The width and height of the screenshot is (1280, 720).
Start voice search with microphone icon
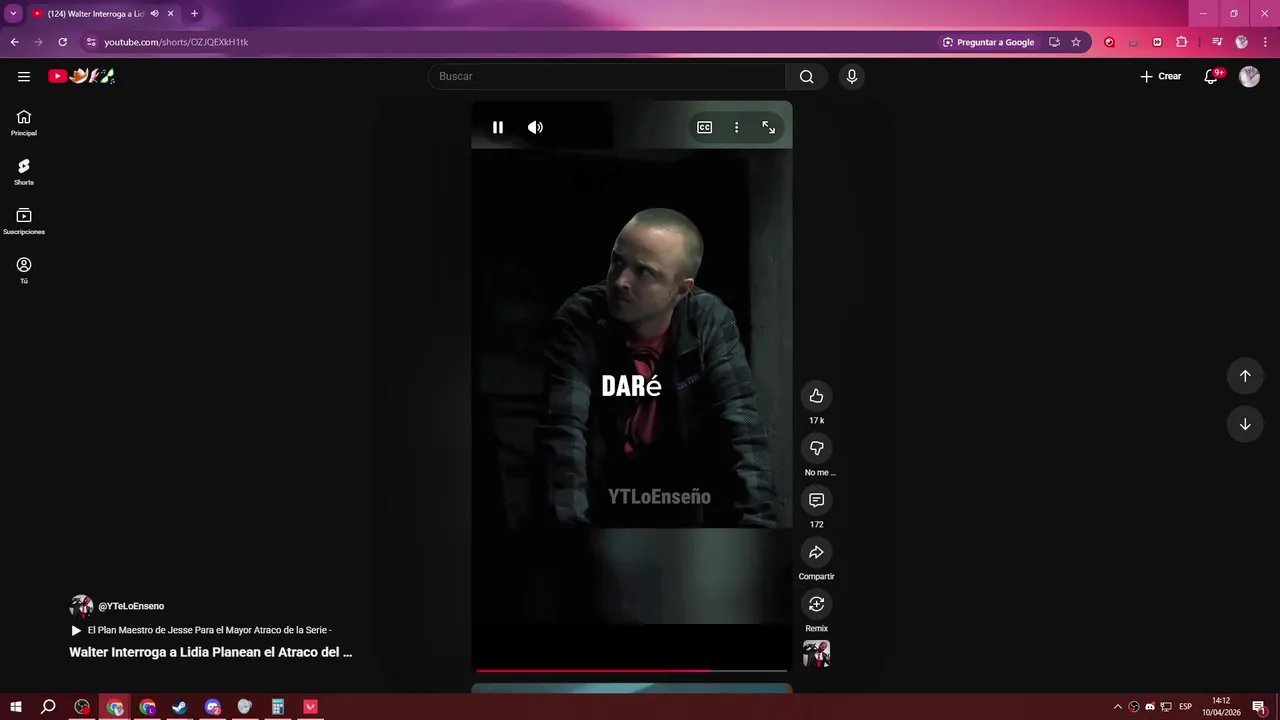tap(852, 76)
